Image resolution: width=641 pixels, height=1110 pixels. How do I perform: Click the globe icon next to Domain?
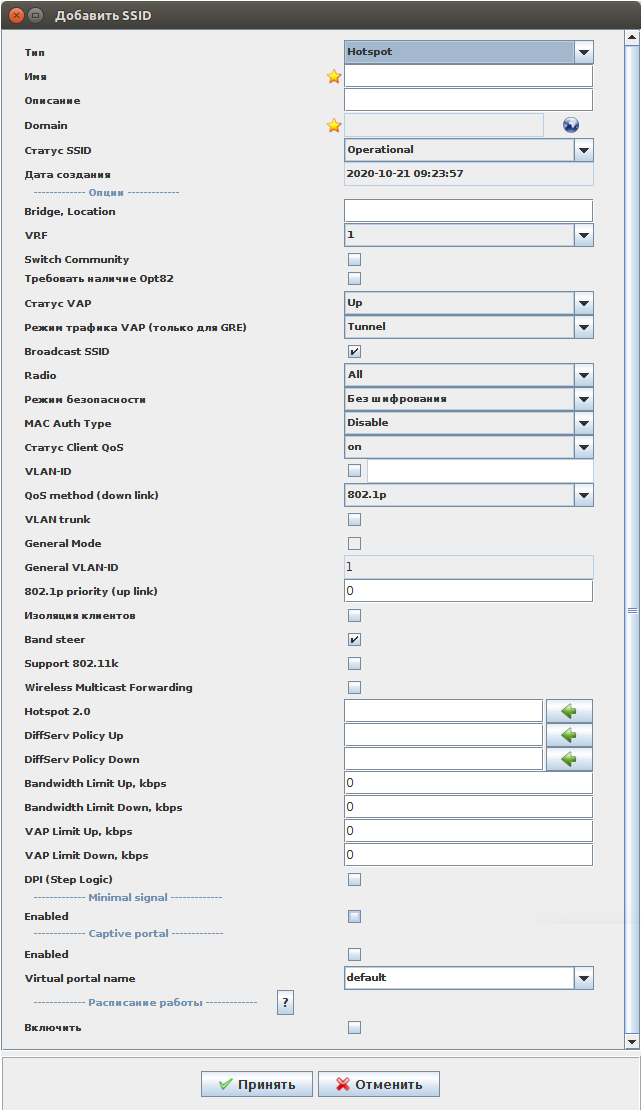(x=571, y=125)
